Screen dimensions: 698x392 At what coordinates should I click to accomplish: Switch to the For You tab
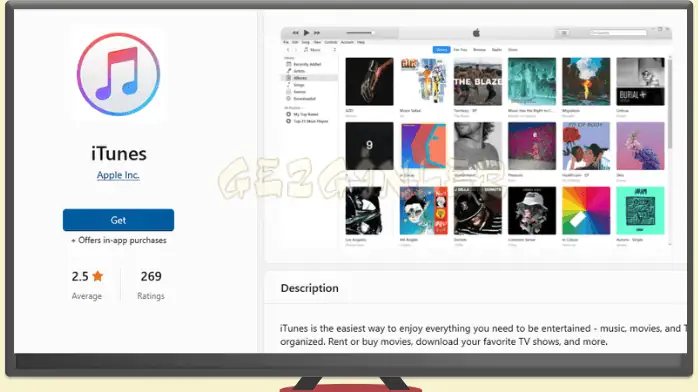coord(460,50)
